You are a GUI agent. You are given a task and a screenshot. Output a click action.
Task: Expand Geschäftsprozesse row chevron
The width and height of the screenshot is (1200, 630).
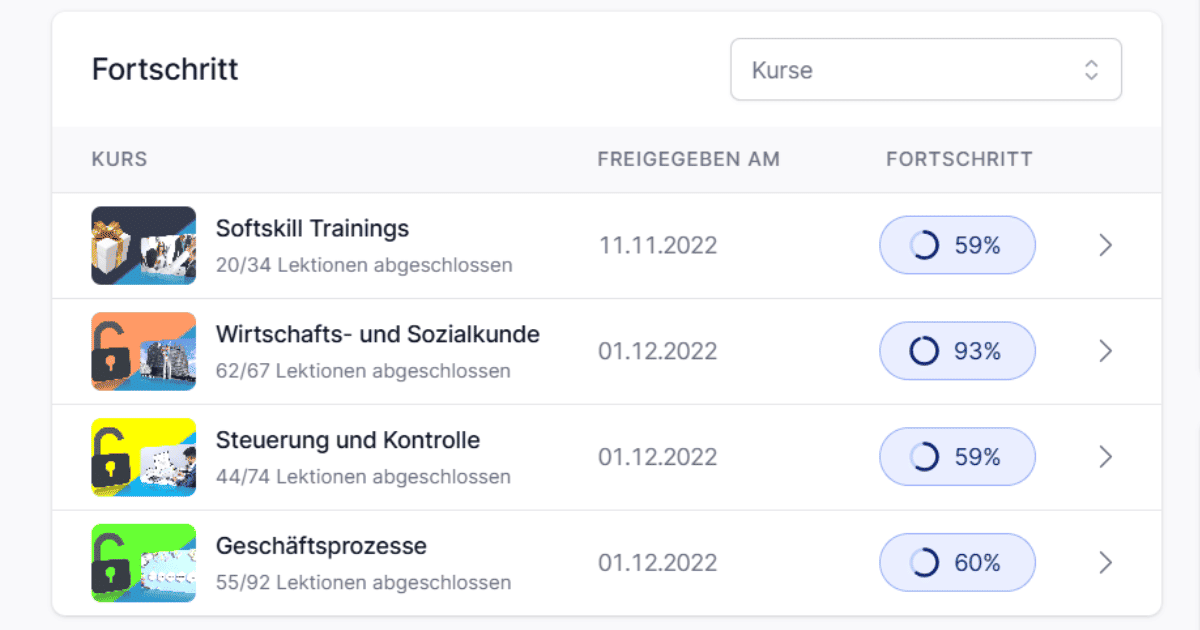tap(1105, 563)
